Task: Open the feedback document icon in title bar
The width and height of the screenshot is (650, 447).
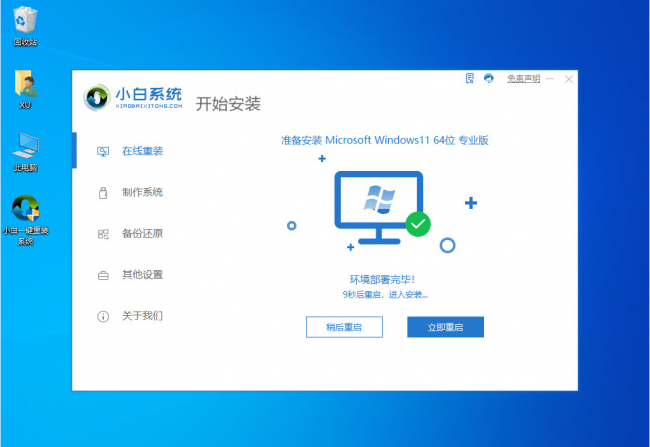Action: pyautogui.click(x=470, y=78)
